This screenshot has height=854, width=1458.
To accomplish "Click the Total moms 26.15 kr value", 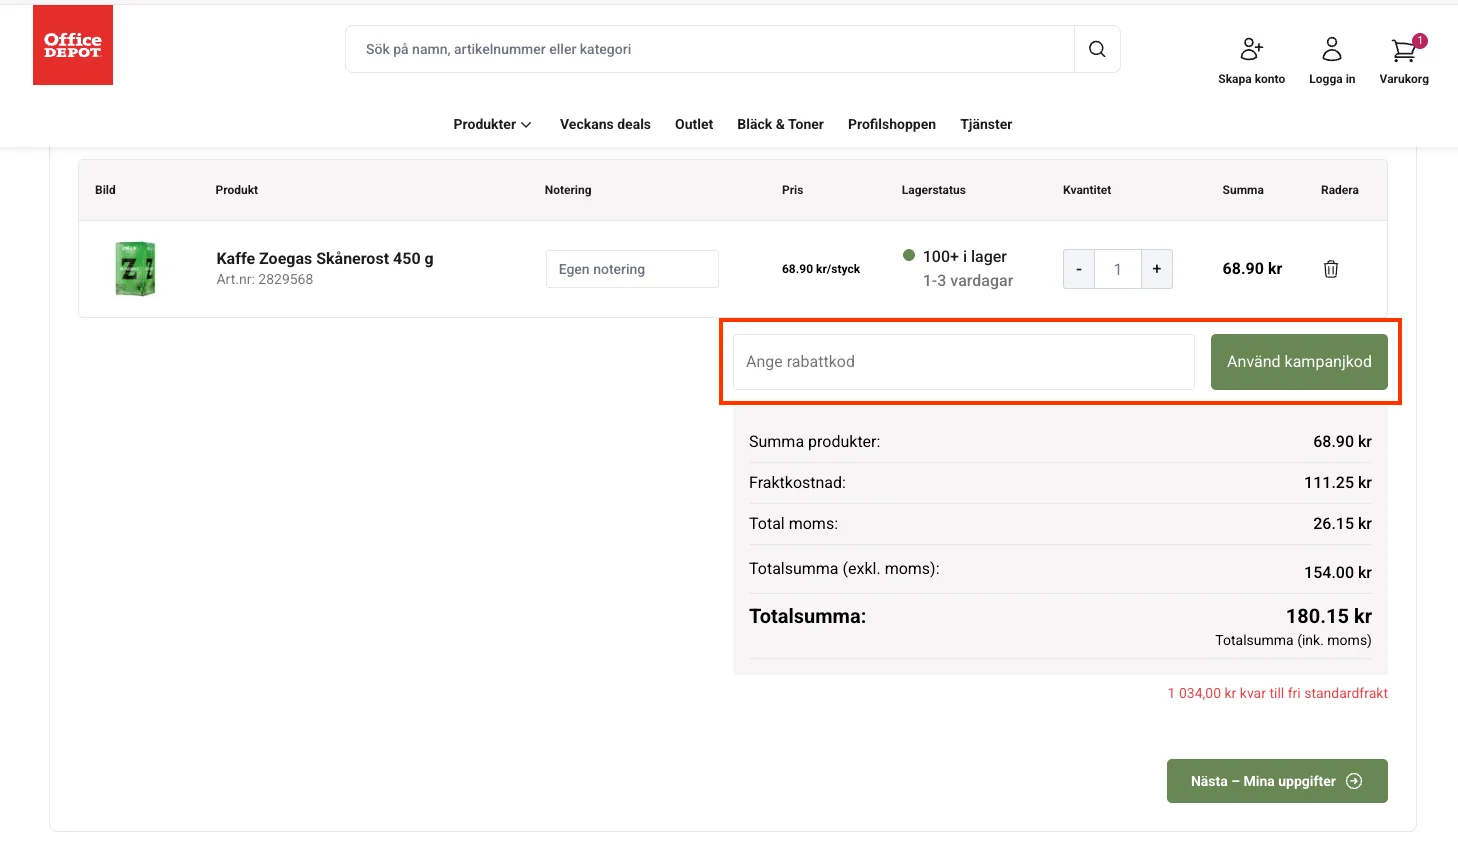I will pyautogui.click(x=1342, y=523).
